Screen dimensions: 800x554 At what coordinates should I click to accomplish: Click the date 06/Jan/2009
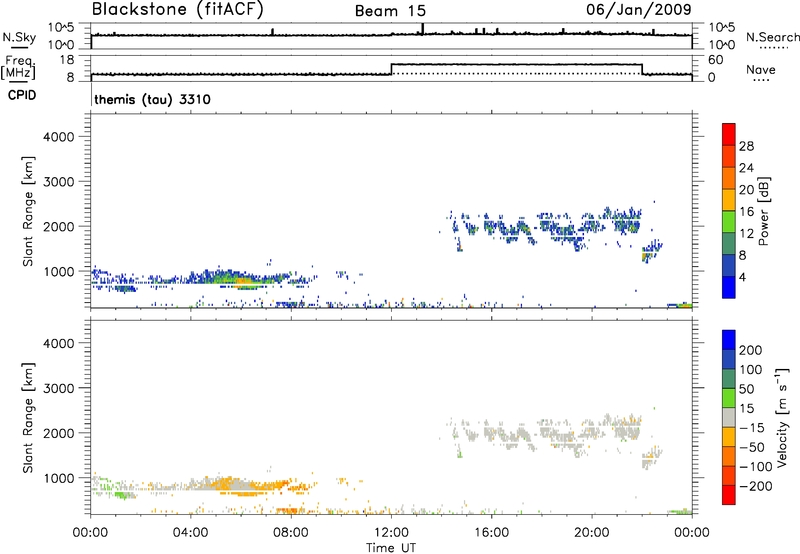click(x=639, y=9)
